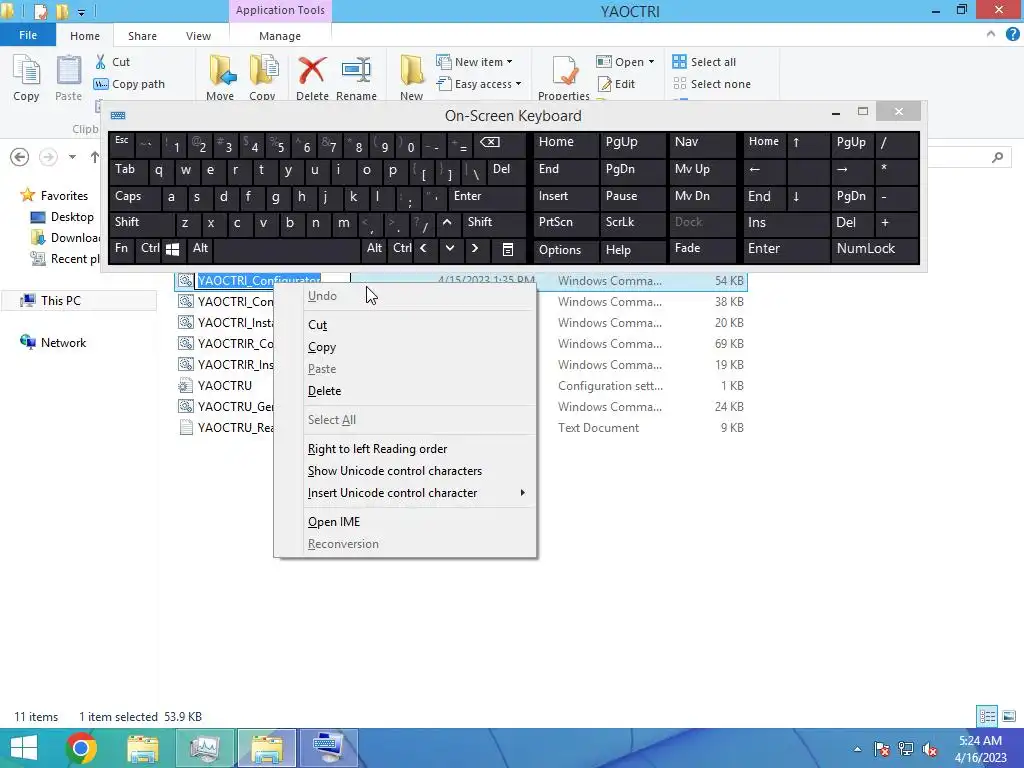Viewport: 1024px width, 768px height.
Task: Switch to large icons view in status bar
Action: pyautogui.click(x=1009, y=716)
